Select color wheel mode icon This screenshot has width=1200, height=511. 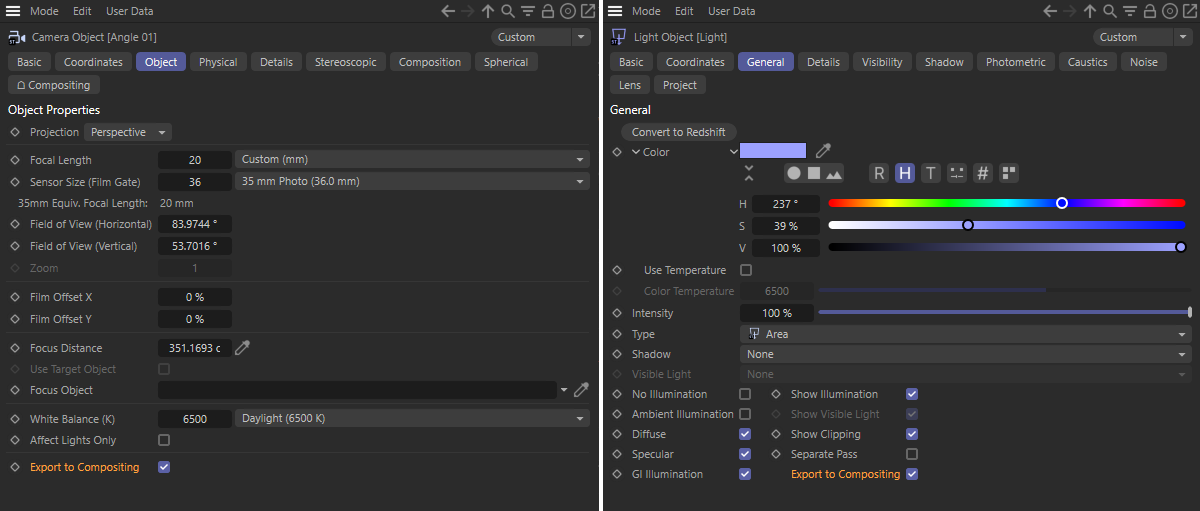(793, 173)
